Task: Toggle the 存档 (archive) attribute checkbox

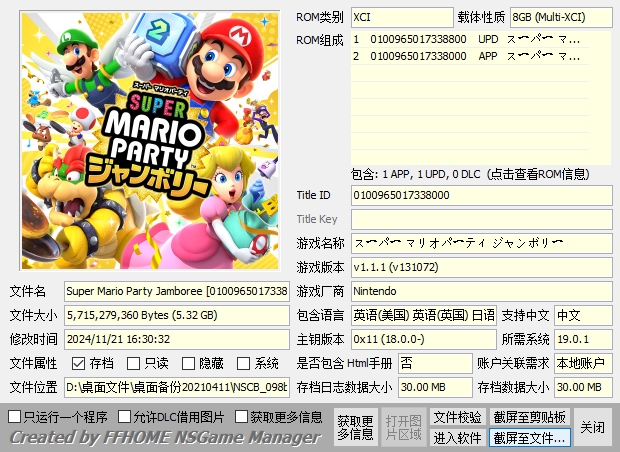Action: click(x=79, y=364)
